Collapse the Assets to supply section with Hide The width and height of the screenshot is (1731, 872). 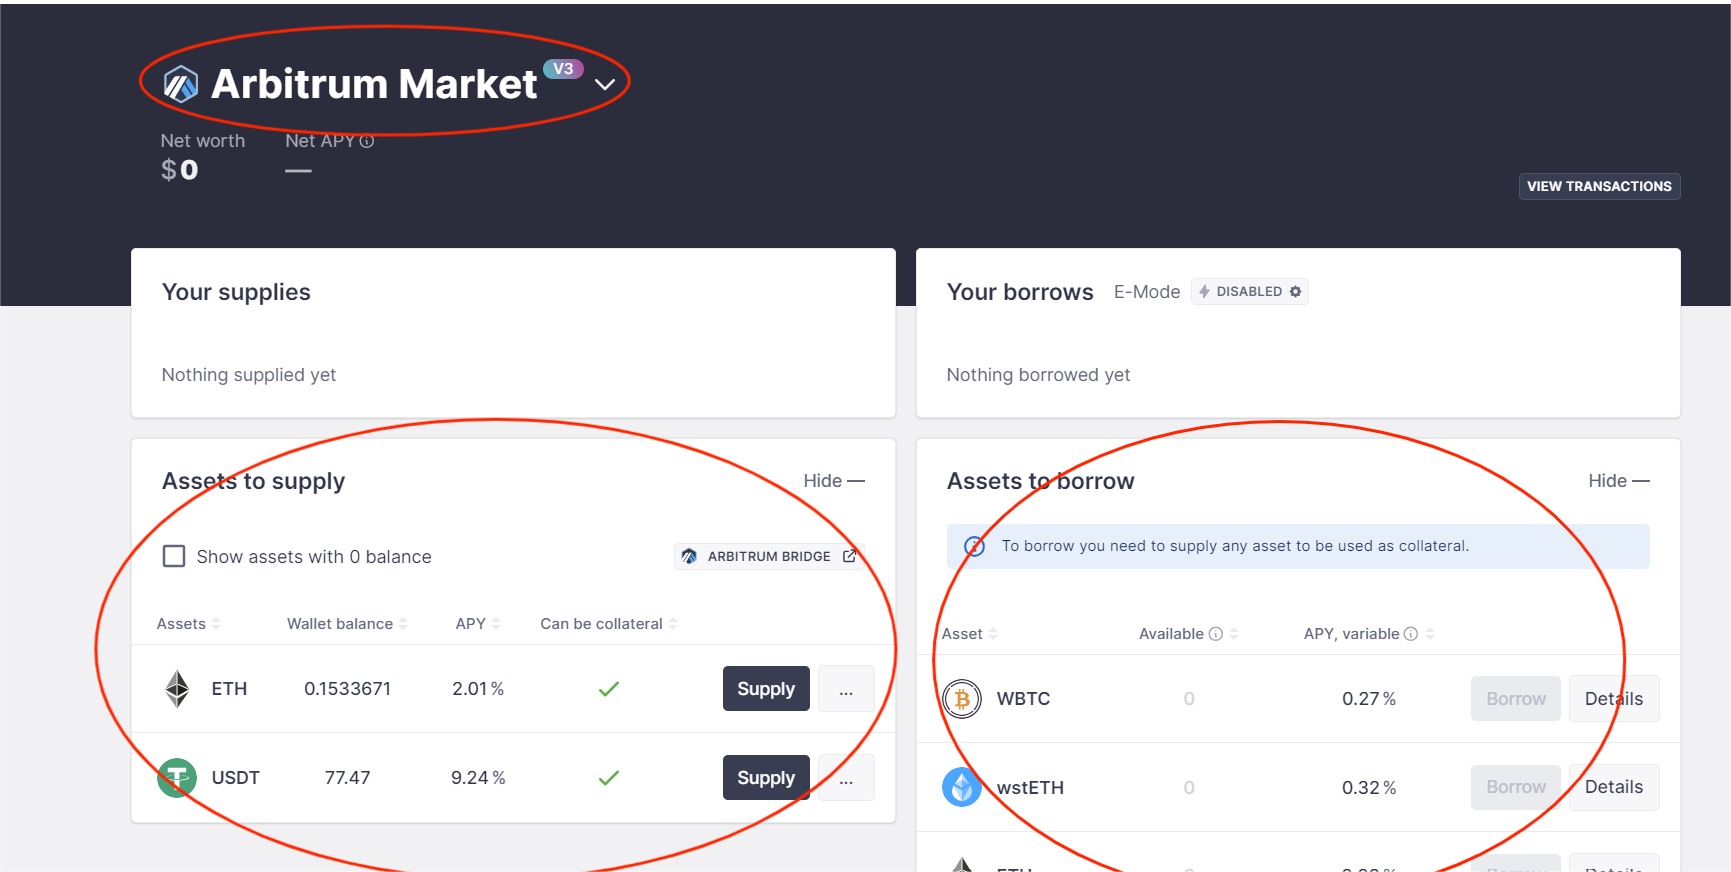tap(834, 481)
